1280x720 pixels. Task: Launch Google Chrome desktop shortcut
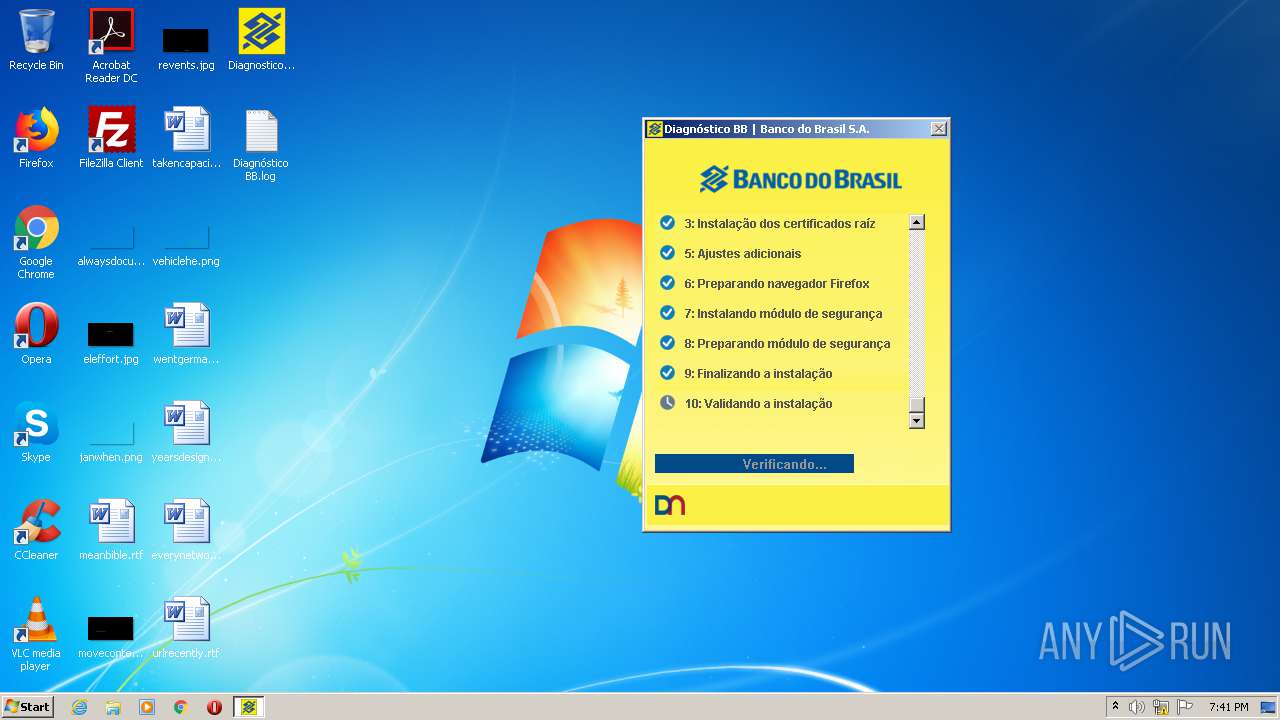point(36,243)
